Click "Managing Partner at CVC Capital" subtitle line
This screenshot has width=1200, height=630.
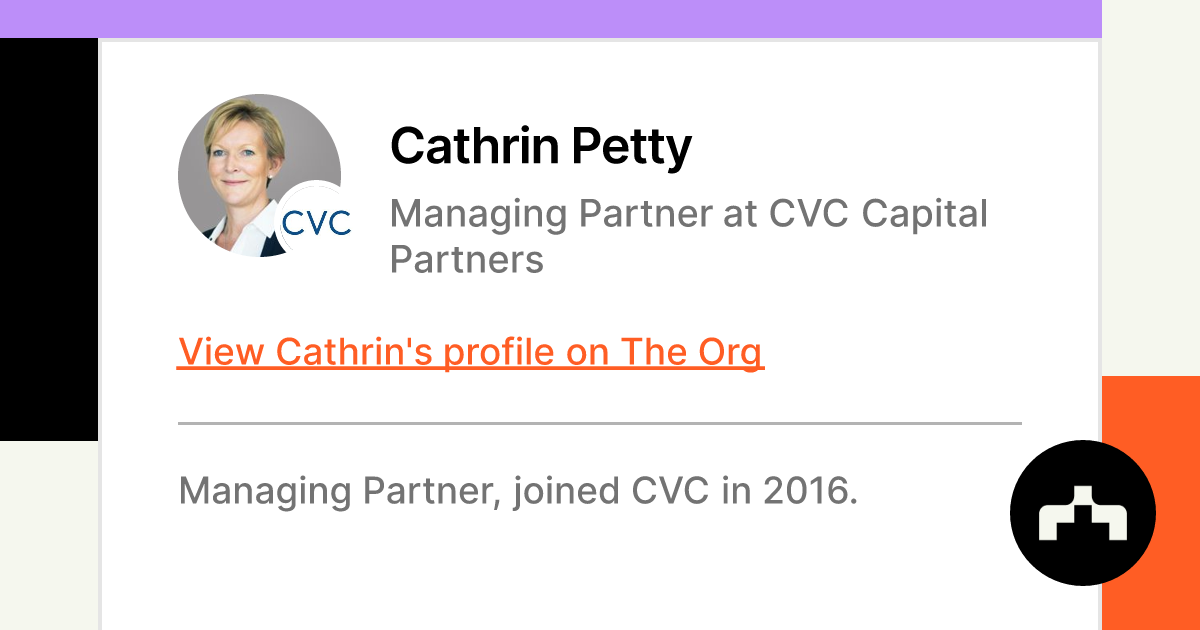click(x=688, y=213)
